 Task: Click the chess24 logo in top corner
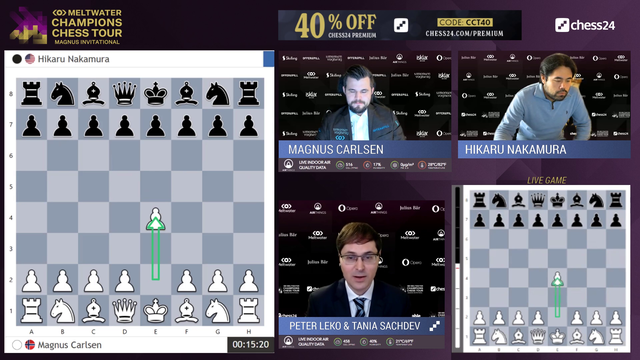584,25
